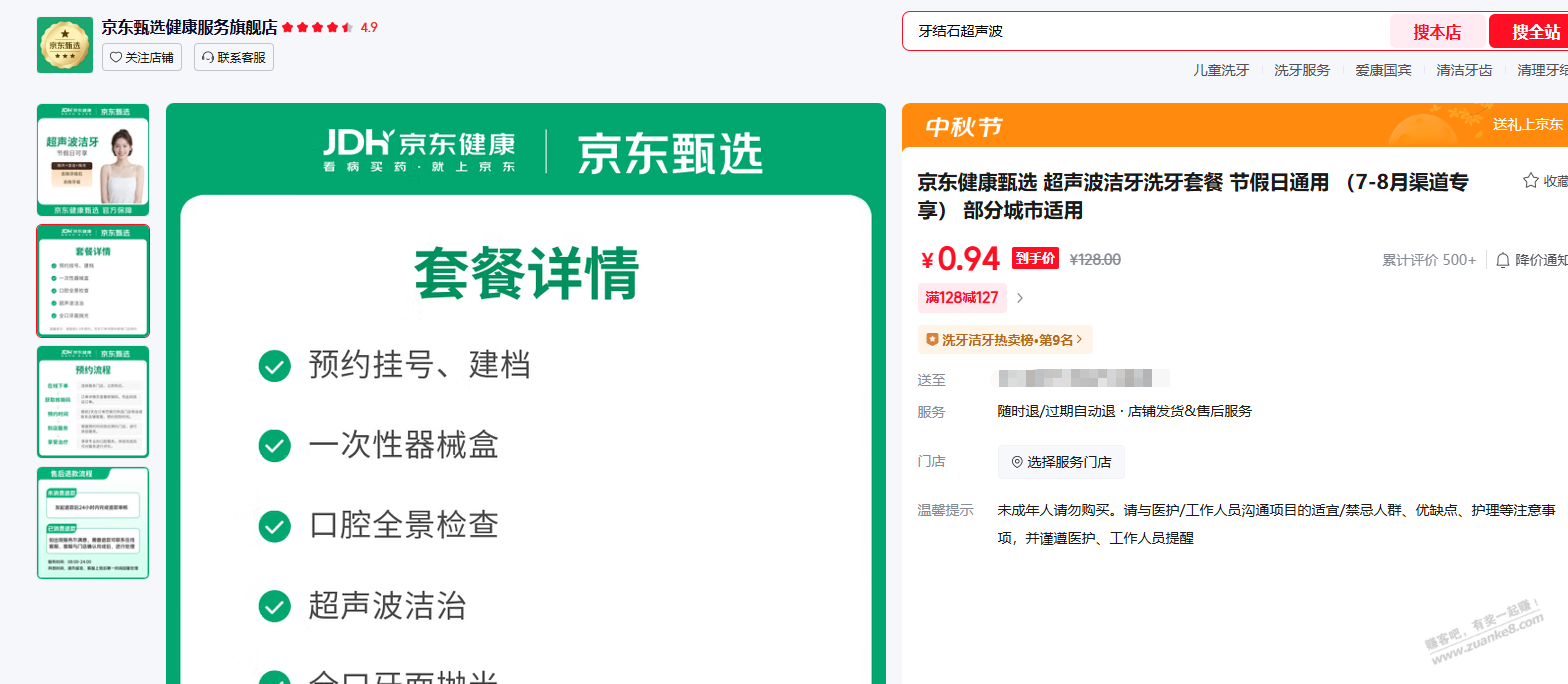Image resolution: width=1568 pixels, height=684 pixels.
Task: Select the 超声波洁牙 product thumbnail
Action: [93, 160]
